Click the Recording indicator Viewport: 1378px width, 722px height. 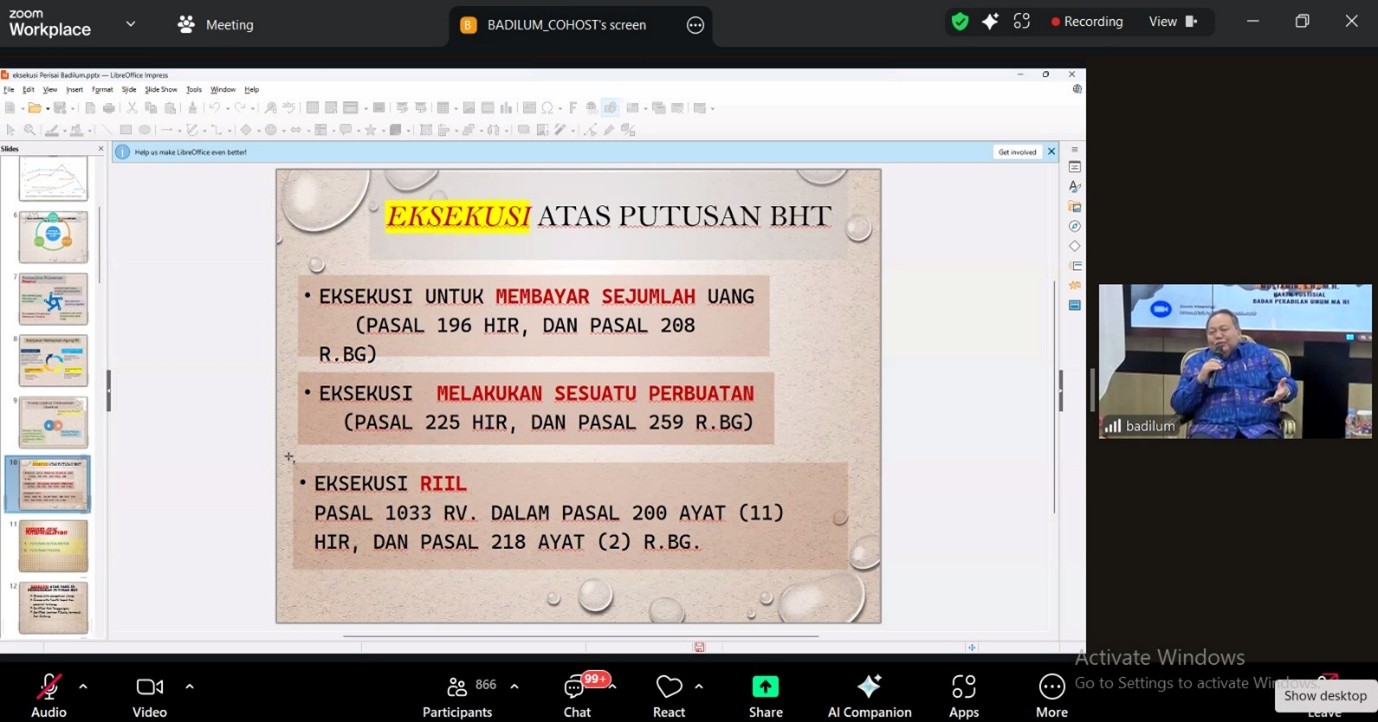(1086, 22)
